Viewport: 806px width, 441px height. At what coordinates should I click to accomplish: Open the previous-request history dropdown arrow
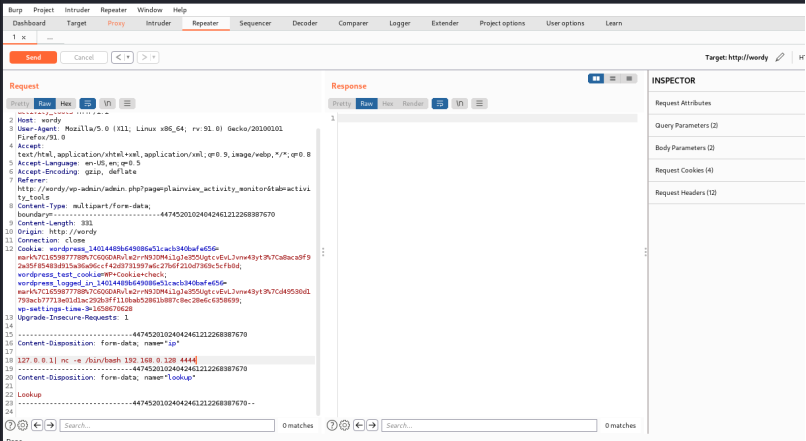pyautogui.click(x=129, y=58)
